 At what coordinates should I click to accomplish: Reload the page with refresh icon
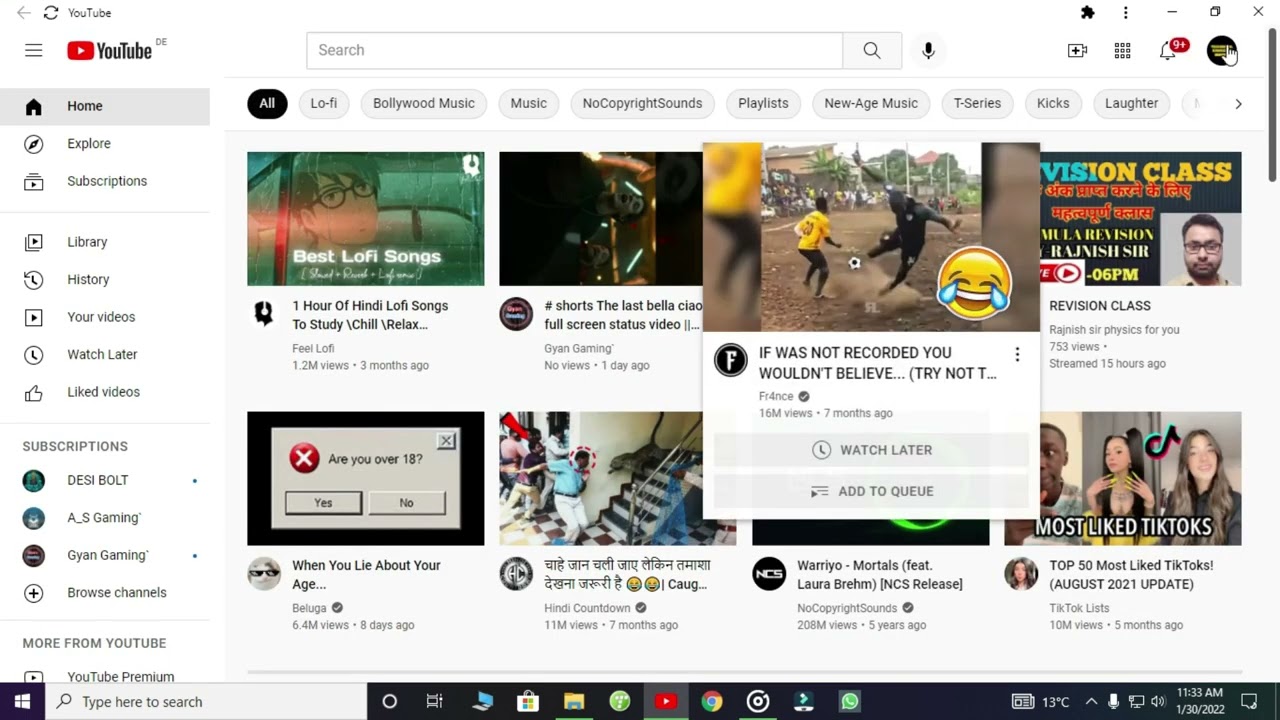pyautogui.click(x=51, y=13)
